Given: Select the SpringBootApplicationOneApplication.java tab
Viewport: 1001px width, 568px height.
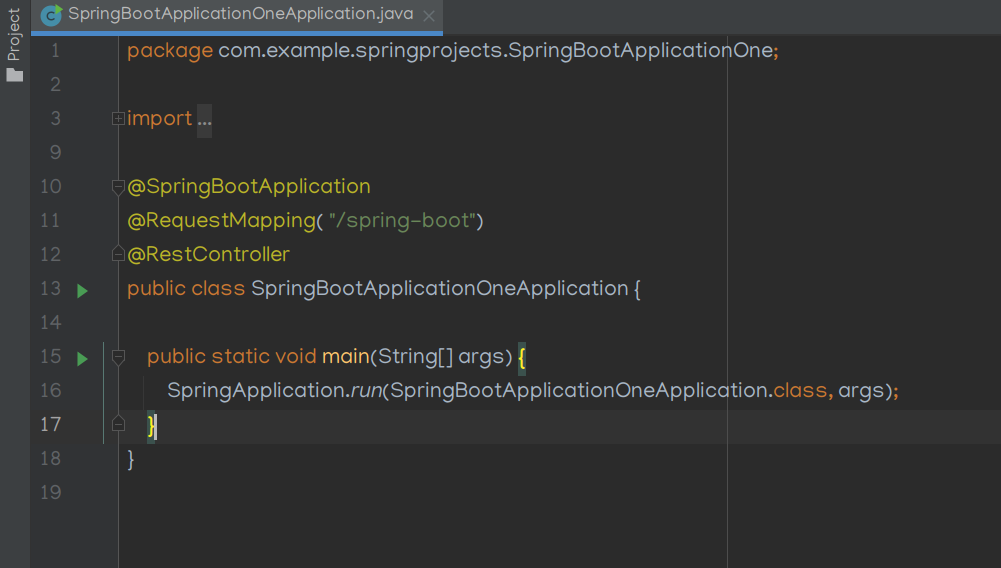Looking at the screenshot, I should 240,14.
